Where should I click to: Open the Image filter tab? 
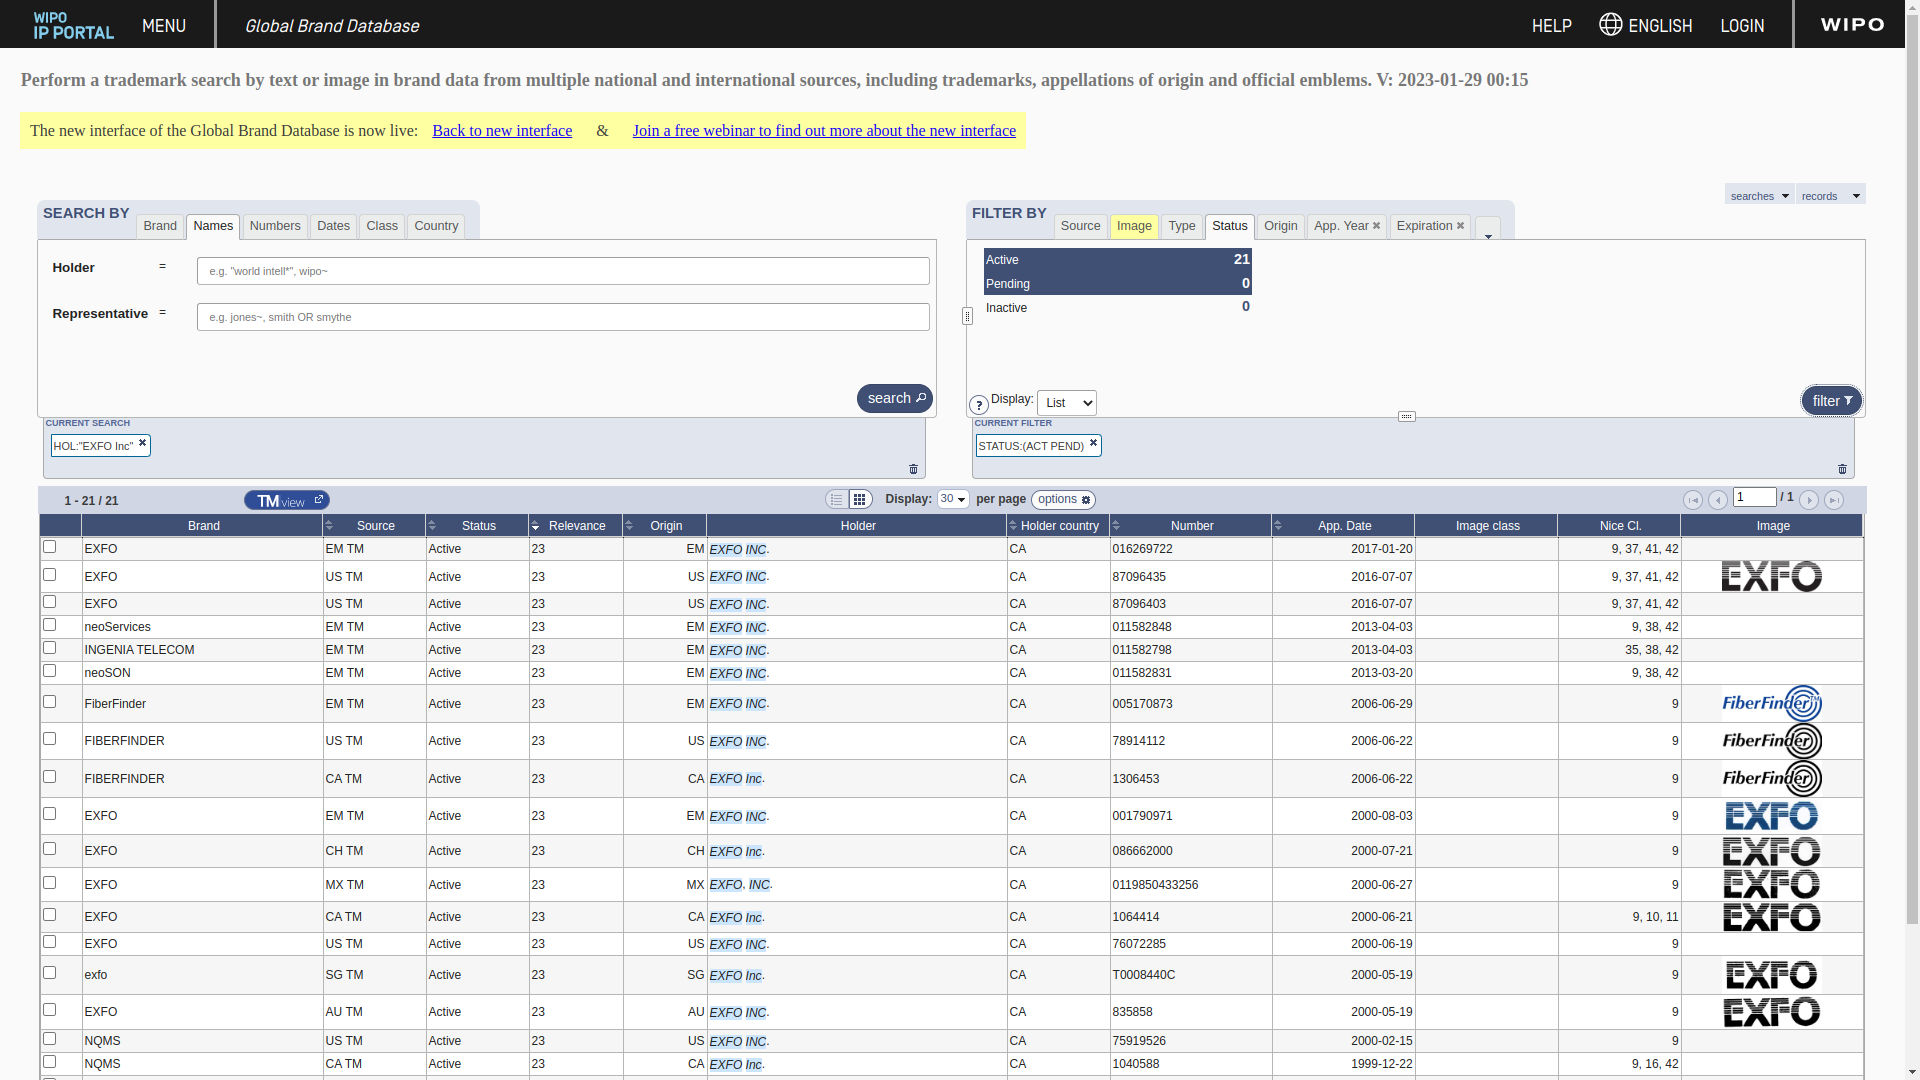1134,226
